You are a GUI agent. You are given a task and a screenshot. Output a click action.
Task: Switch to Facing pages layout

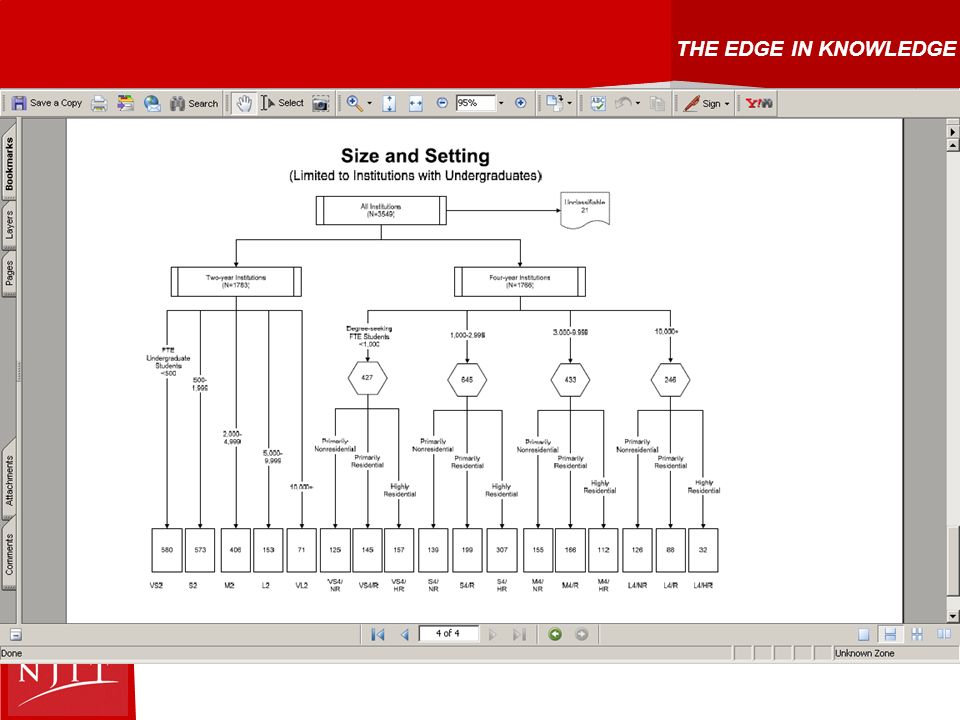pyautogui.click(x=943, y=634)
